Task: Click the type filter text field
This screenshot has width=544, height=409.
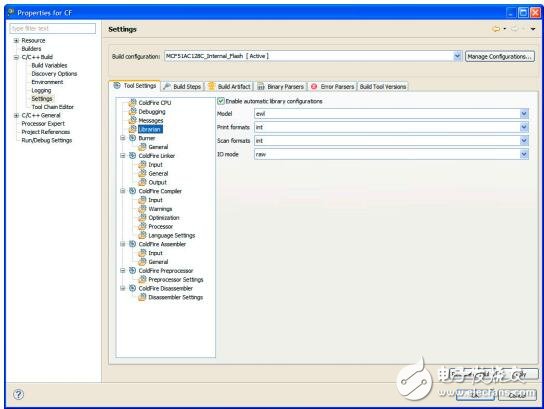Action: (53, 28)
